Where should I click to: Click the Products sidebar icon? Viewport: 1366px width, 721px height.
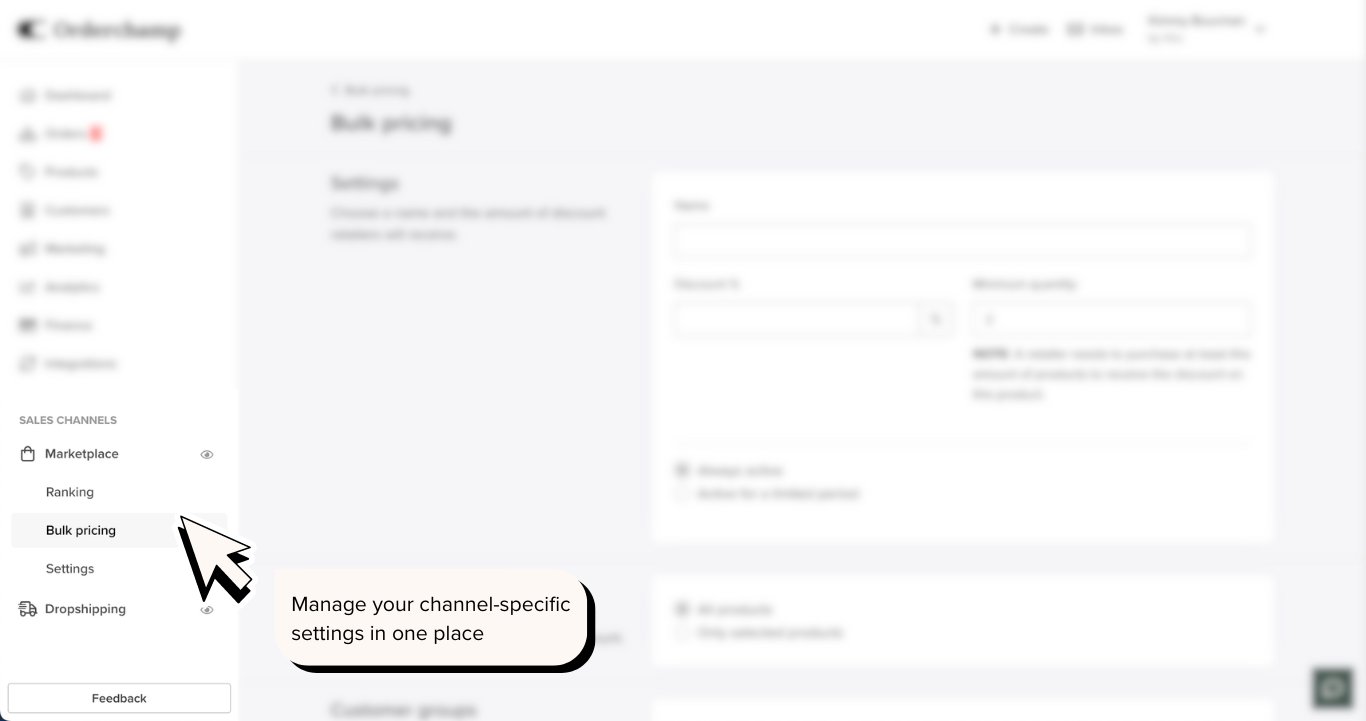[x=27, y=172]
